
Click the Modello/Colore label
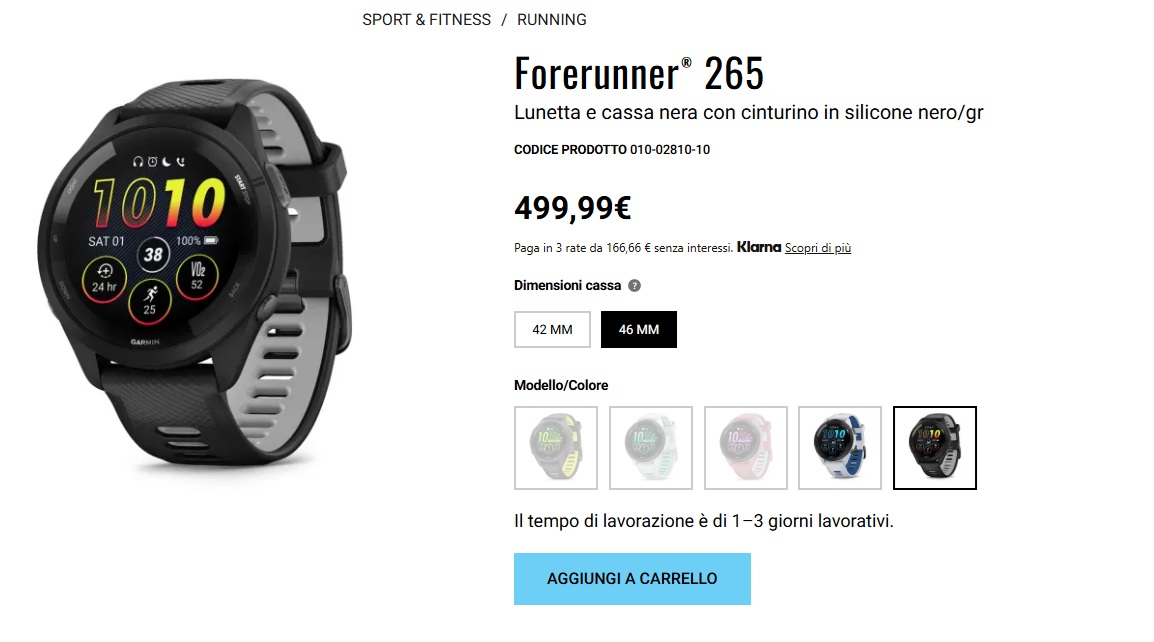point(561,385)
